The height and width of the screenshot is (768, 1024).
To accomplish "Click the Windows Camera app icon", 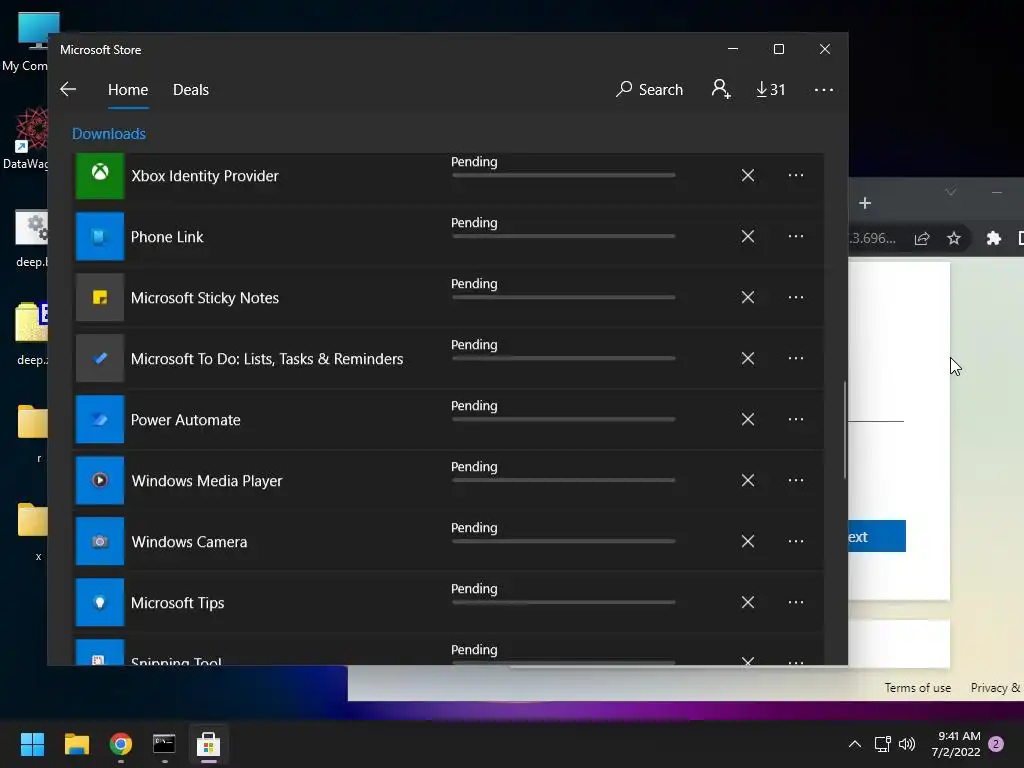I will point(100,541).
